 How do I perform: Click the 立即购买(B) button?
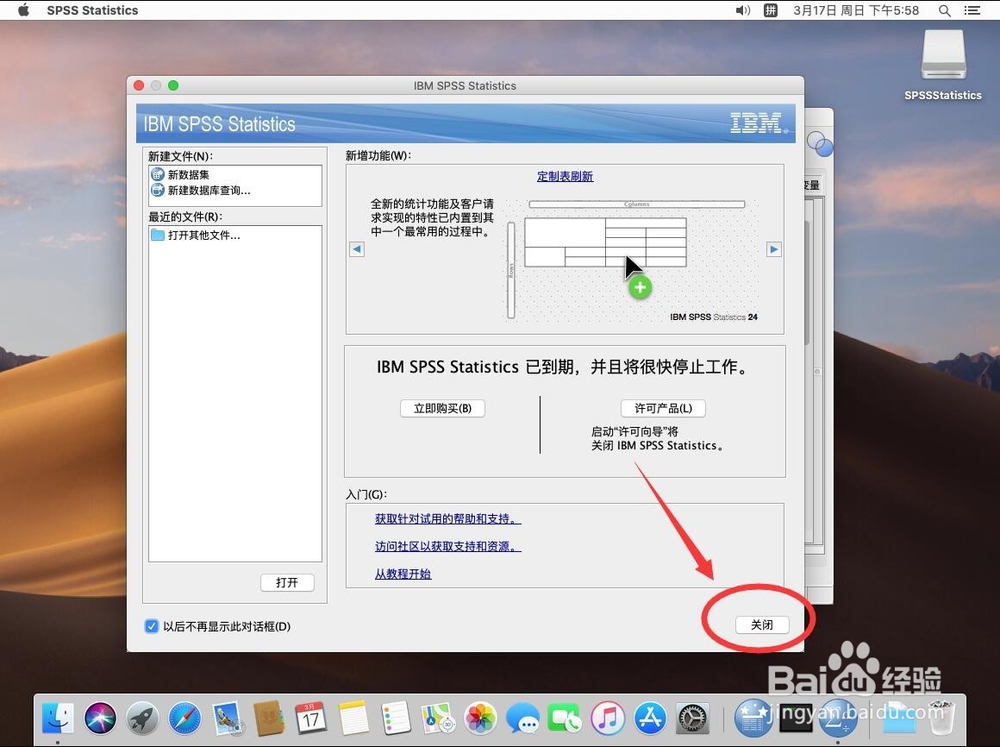coord(442,408)
